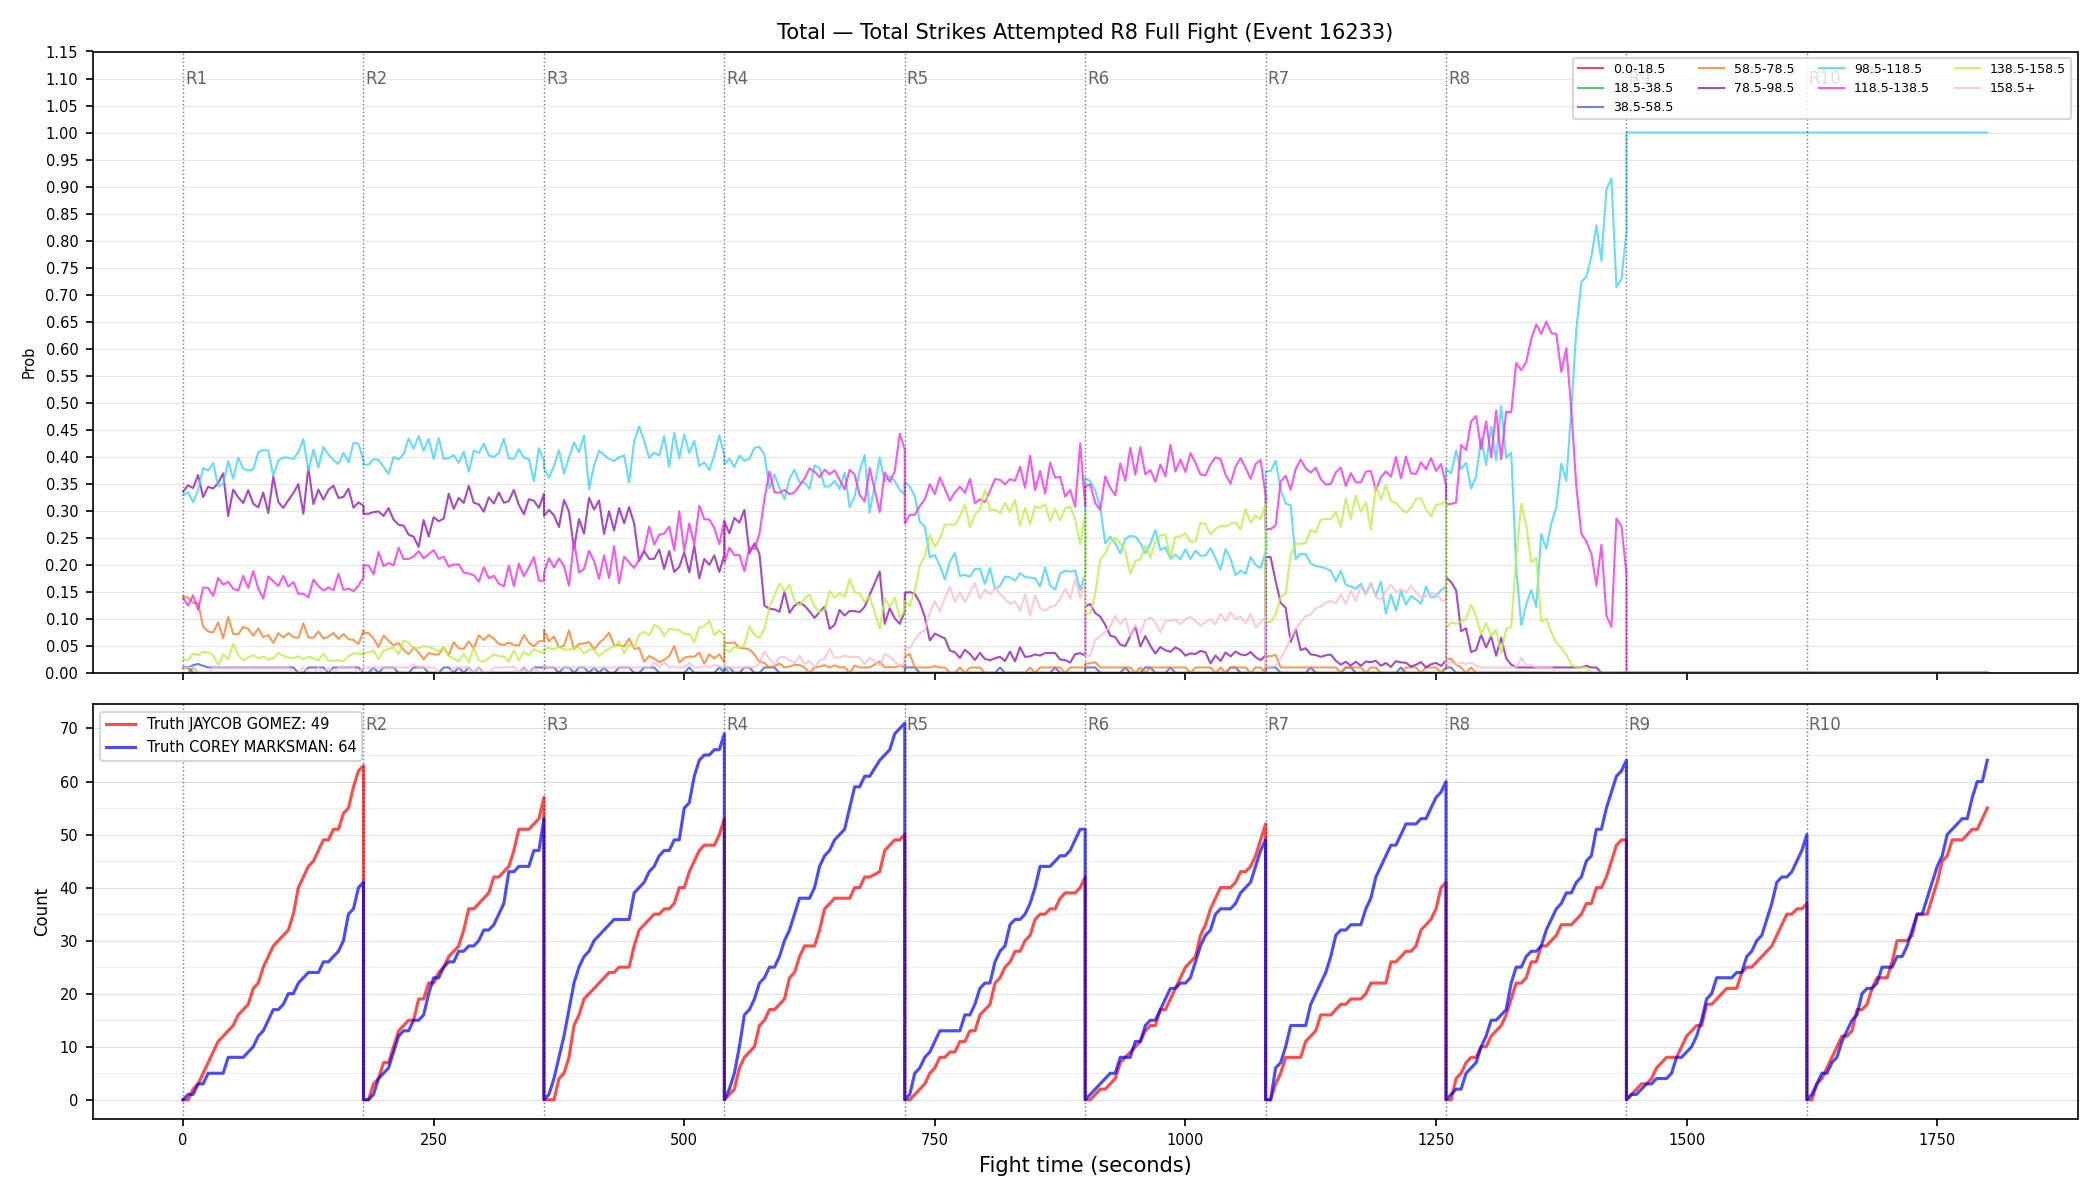
Task: Click the Truth COREY MARKSMAN: 64 legend entry
Action: (231, 747)
